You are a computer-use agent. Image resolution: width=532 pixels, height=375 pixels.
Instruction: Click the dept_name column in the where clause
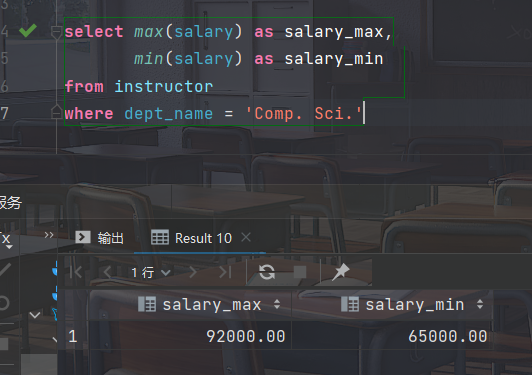(169, 113)
